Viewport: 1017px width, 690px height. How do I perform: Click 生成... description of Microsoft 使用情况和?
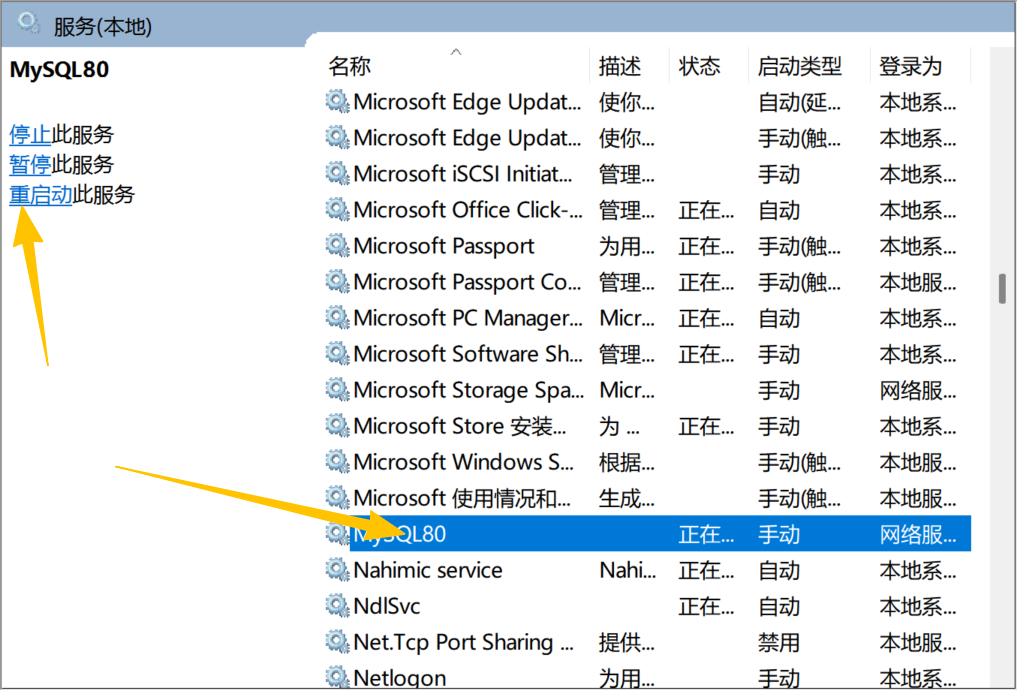(x=627, y=498)
